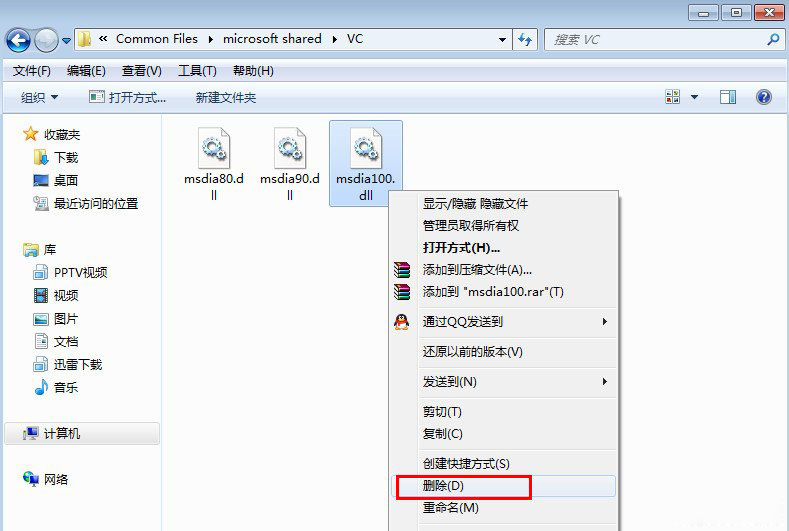Select Common Files in the address path
Image resolution: width=789 pixels, height=531 pixels.
coord(156,39)
